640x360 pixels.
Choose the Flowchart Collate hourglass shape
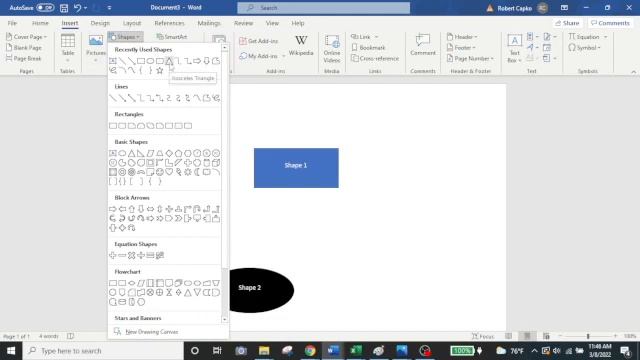pos(169,292)
